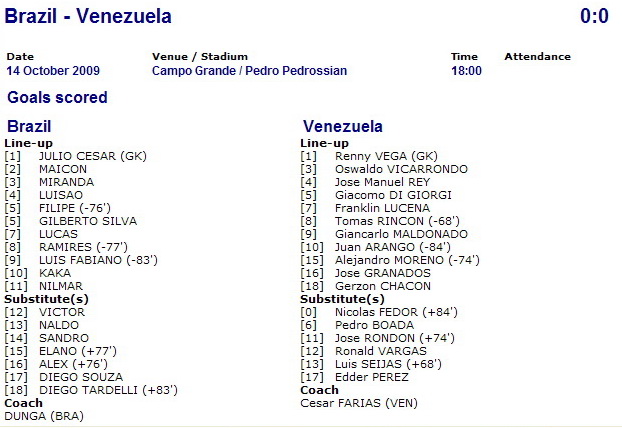Click substitute DIEGO TARDELLI (+83')
The height and width of the screenshot is (428, 622).
coord(108,390)
